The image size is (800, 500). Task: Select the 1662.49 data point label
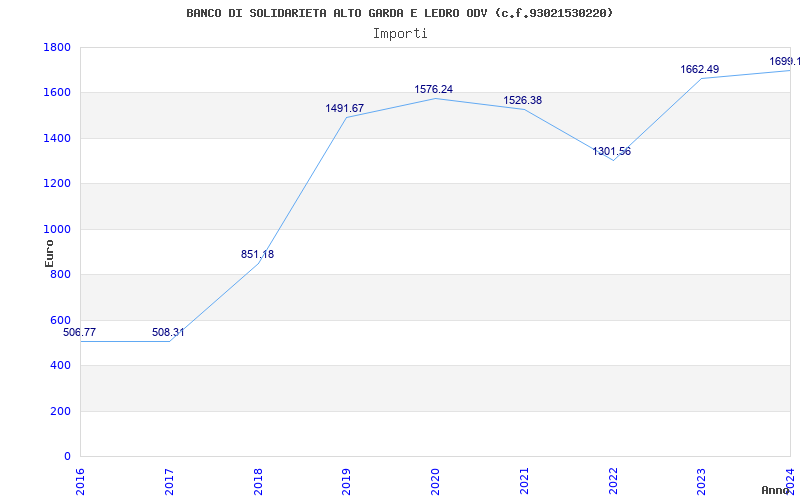click(x=699, y=69)
